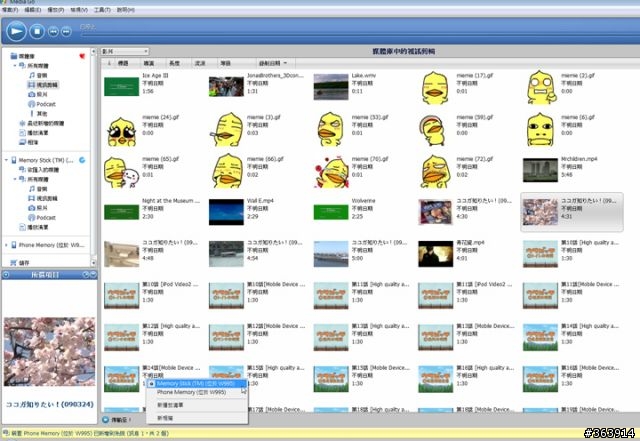The height and width of the screenshot is (441, 640).
Task: Select Night at the Museum thumbnail
Action: (x=122, y=212)
